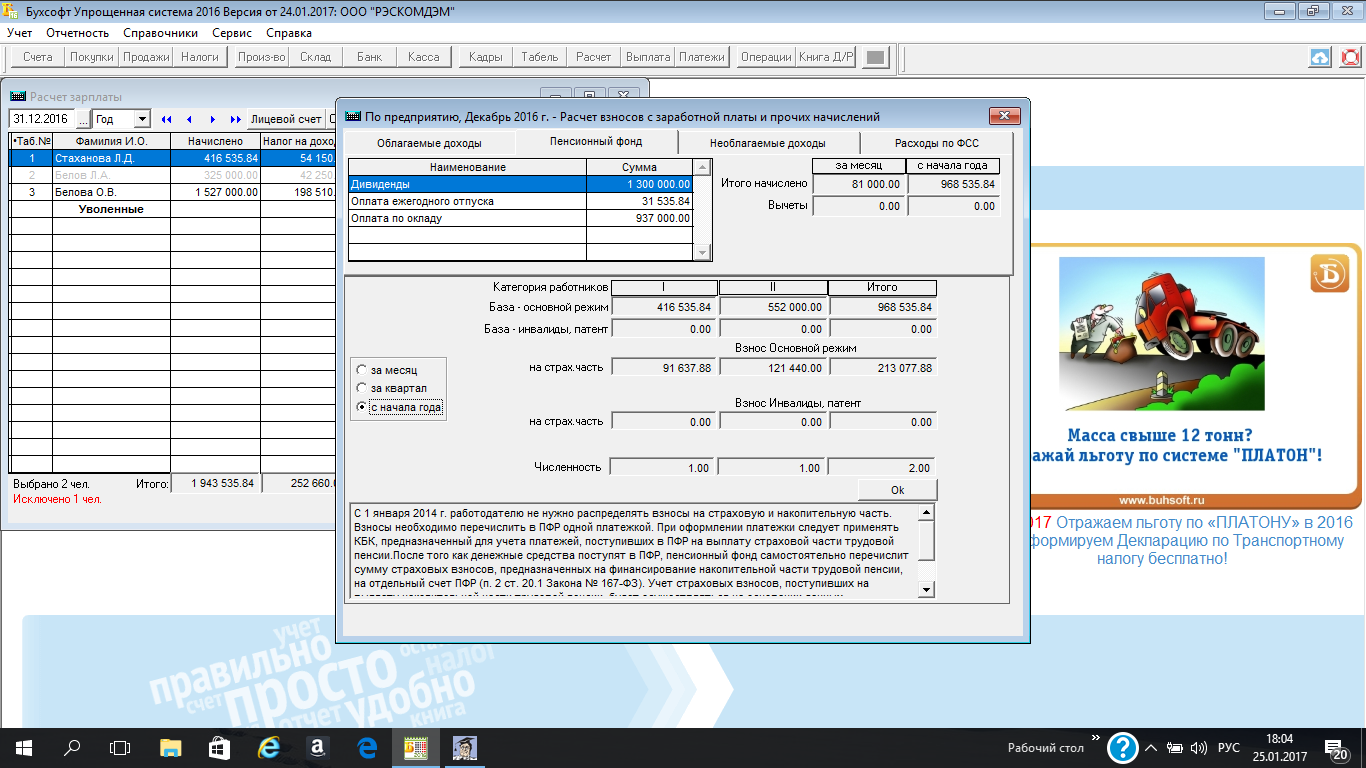
Task: Click the orange Buhsoft logo on banner
Action: click(x=1329, y=274)
